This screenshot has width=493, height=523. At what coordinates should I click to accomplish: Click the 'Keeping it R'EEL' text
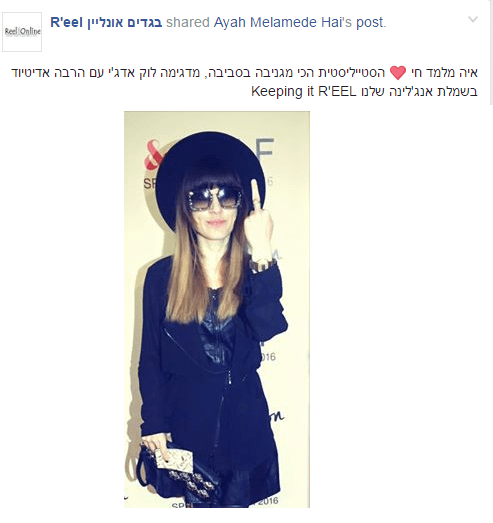pos(304,91)
